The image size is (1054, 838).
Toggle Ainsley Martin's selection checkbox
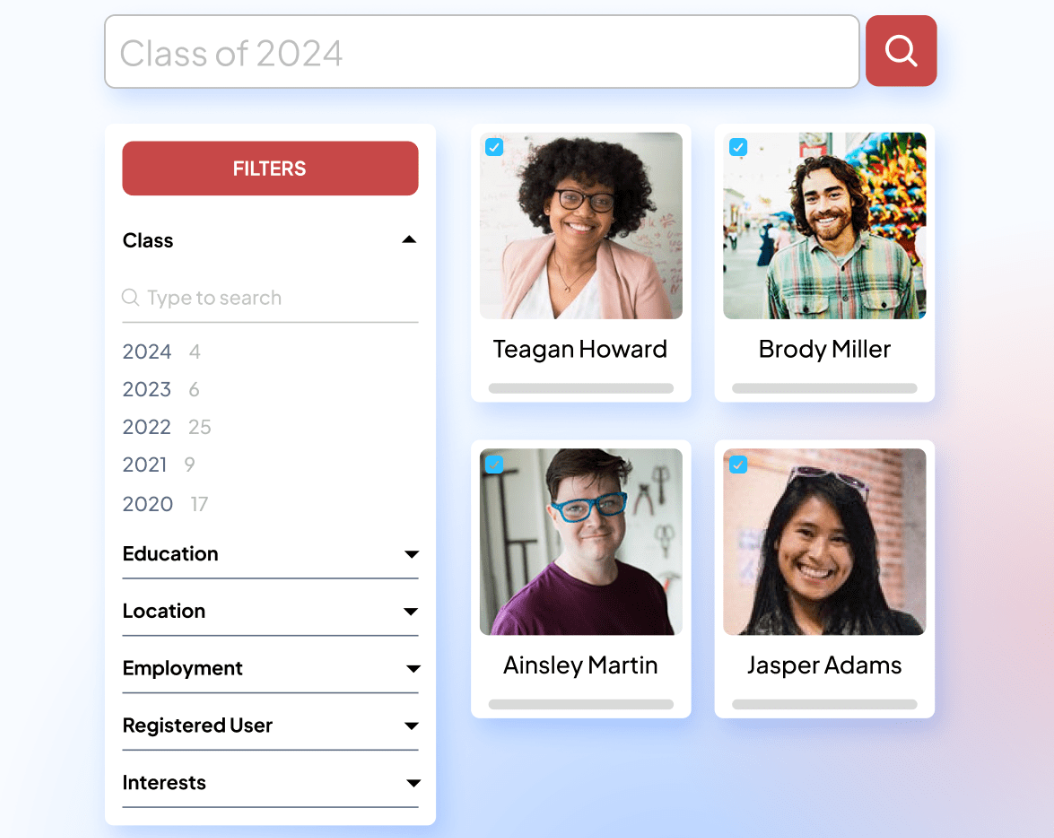click(494, 464)
